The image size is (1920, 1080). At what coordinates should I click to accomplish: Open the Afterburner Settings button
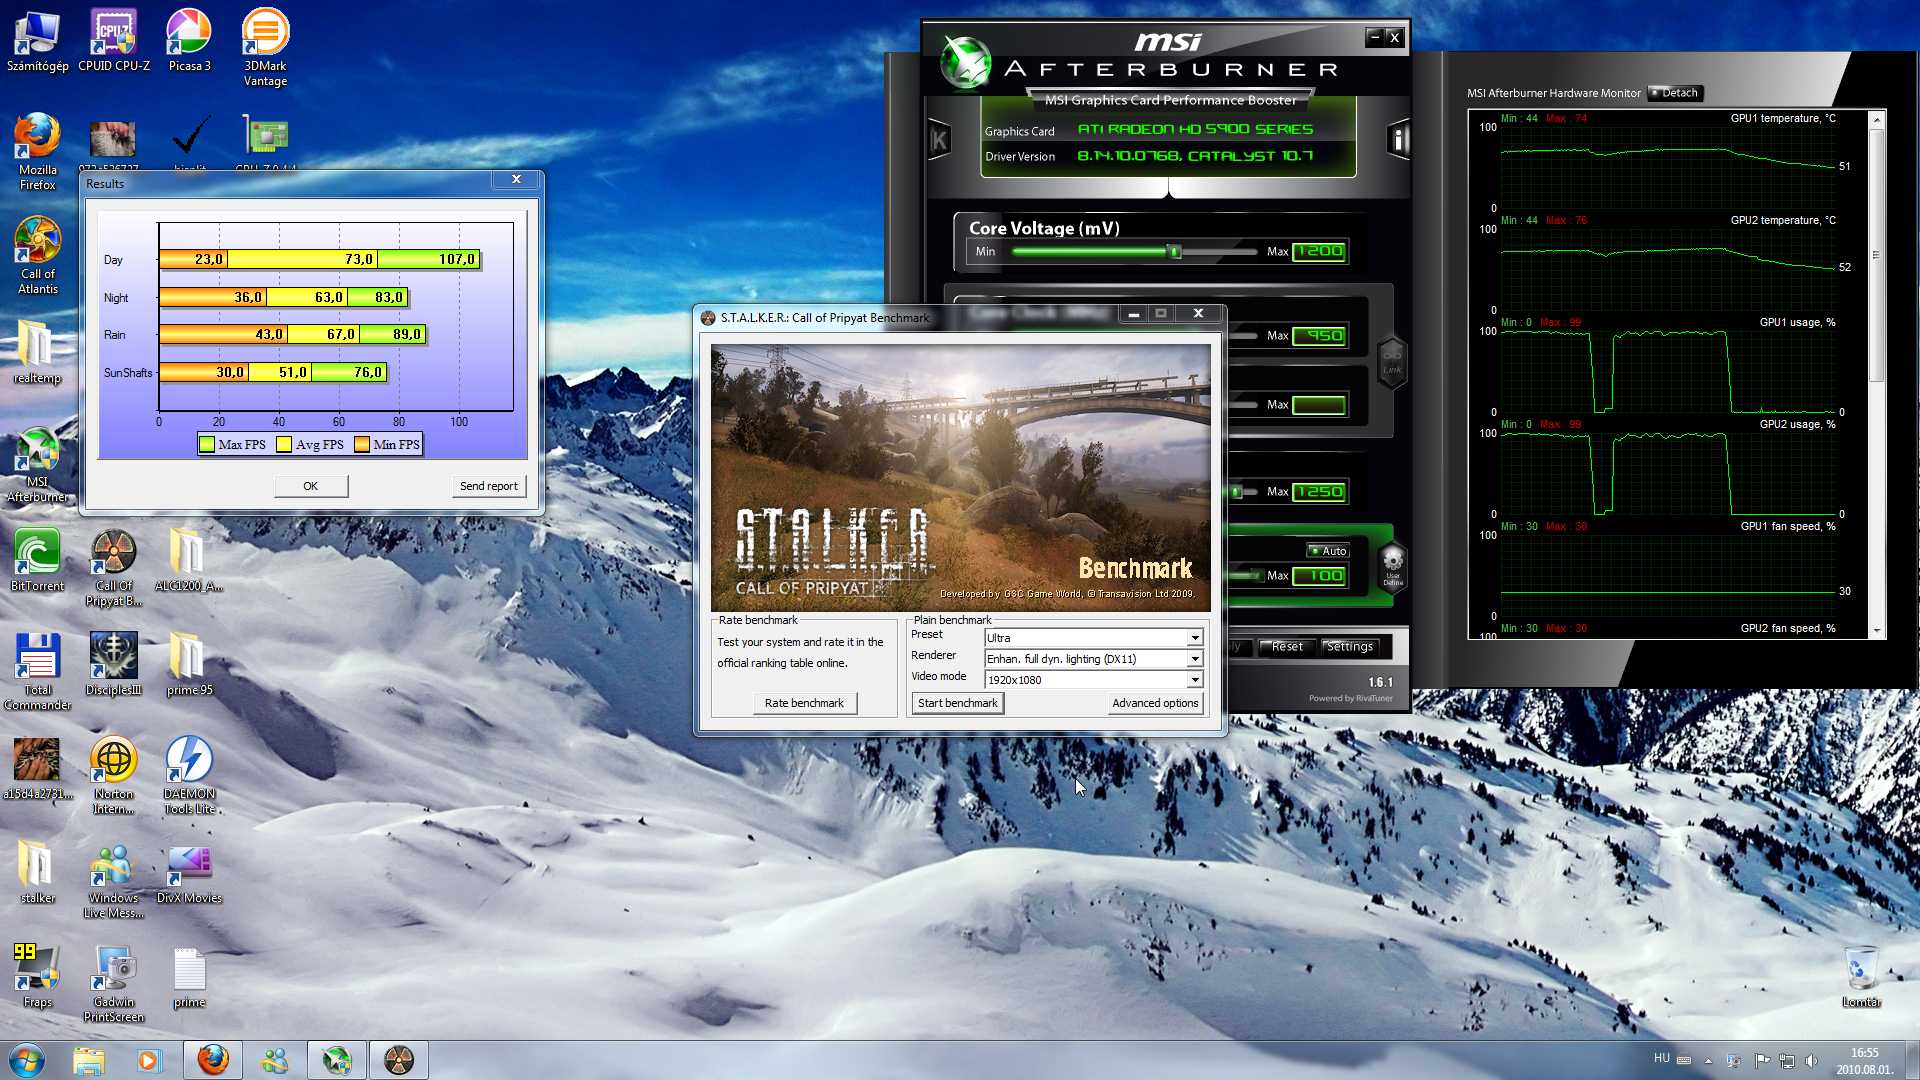[1349, 647]
